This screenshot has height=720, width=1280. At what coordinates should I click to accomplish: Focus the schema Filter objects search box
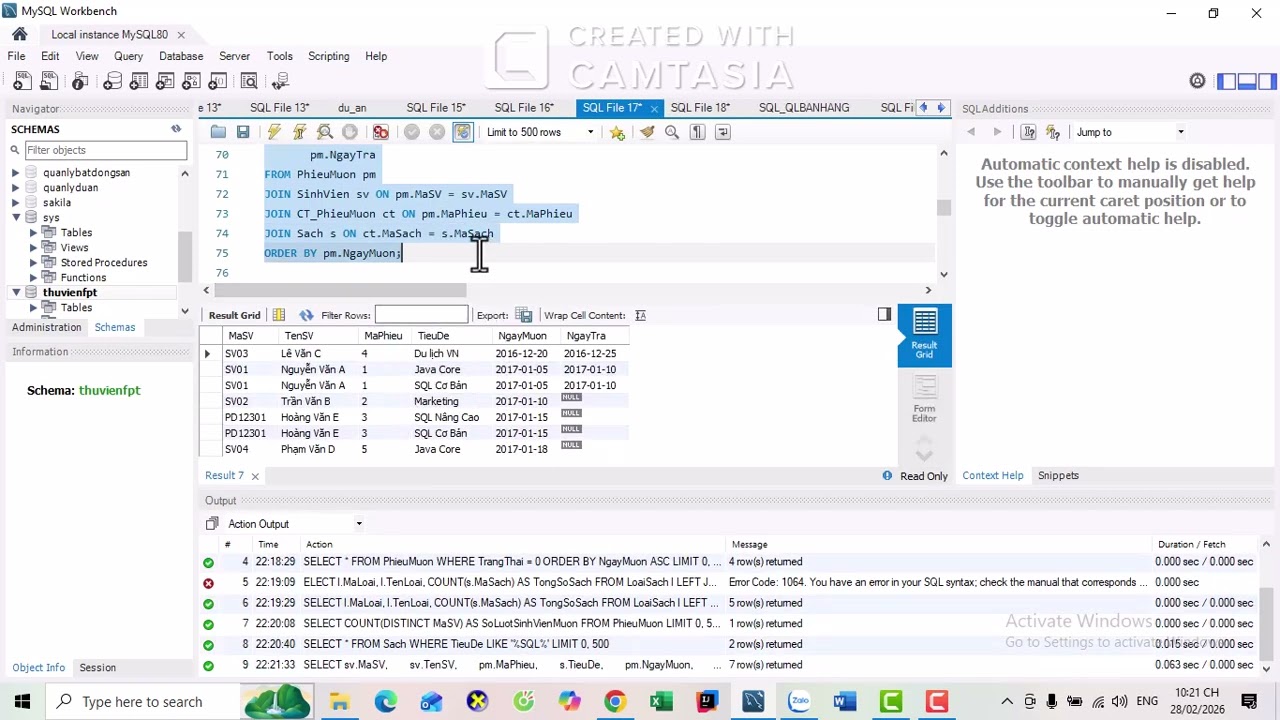tap(105, 150)
